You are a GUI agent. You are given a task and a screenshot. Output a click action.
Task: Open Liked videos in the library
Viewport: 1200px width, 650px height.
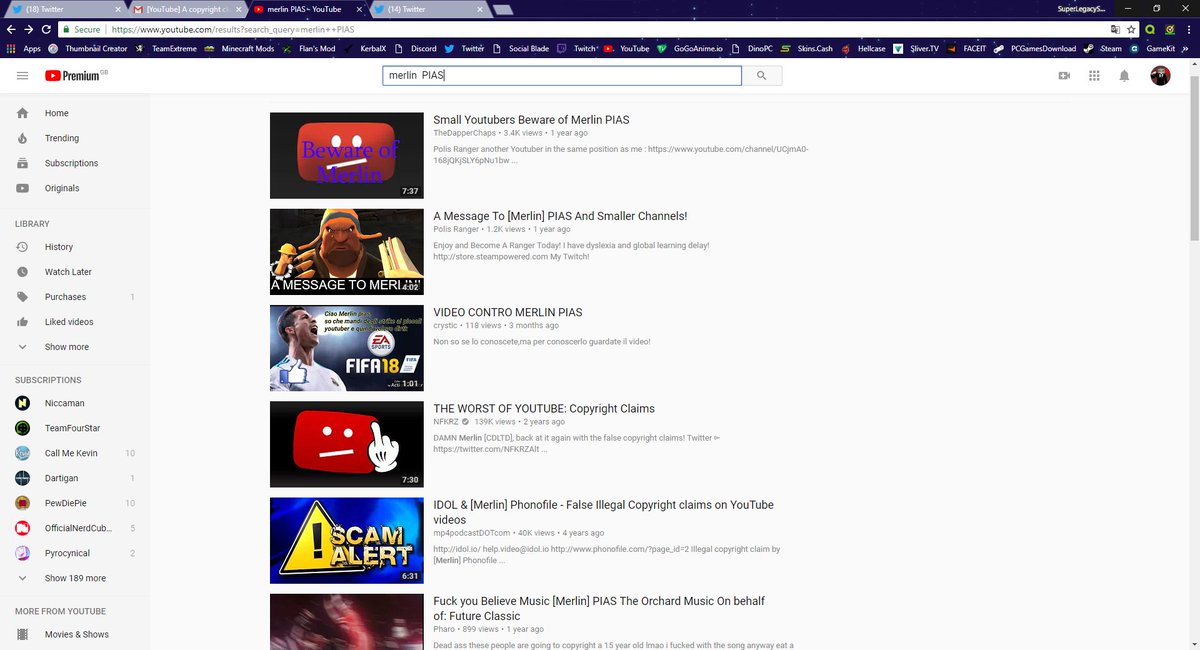point(75,322)
